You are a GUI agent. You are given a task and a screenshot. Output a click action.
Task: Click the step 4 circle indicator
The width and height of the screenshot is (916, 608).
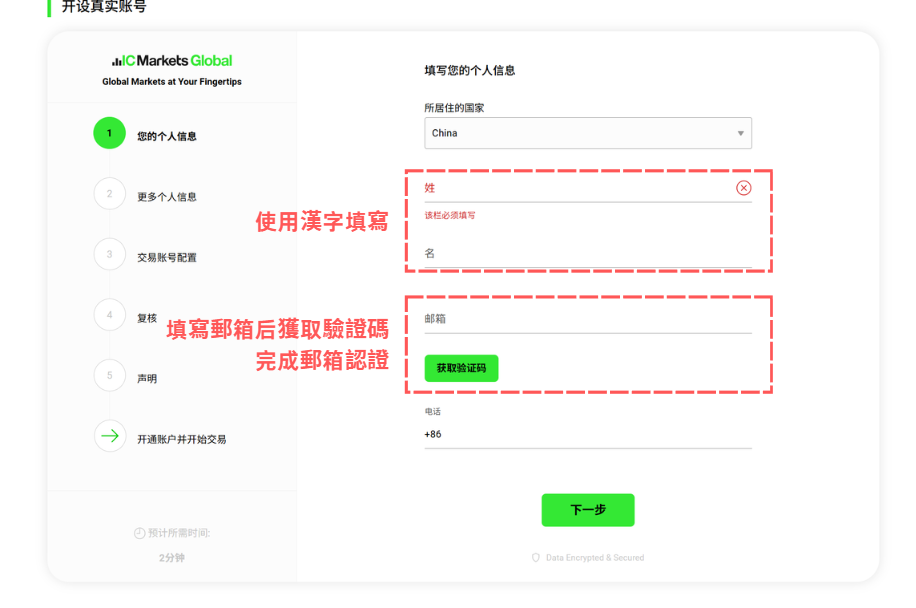(110, 315)
